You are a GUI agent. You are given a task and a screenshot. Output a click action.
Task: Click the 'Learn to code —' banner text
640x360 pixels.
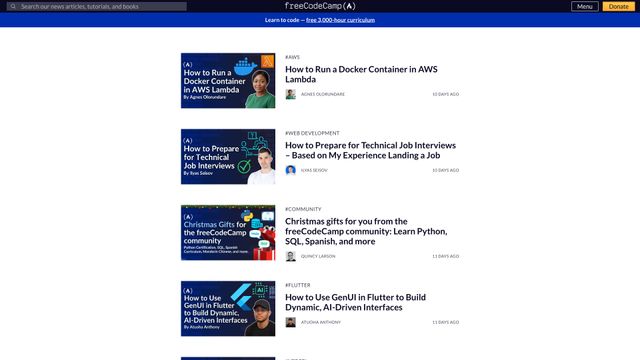284,20
